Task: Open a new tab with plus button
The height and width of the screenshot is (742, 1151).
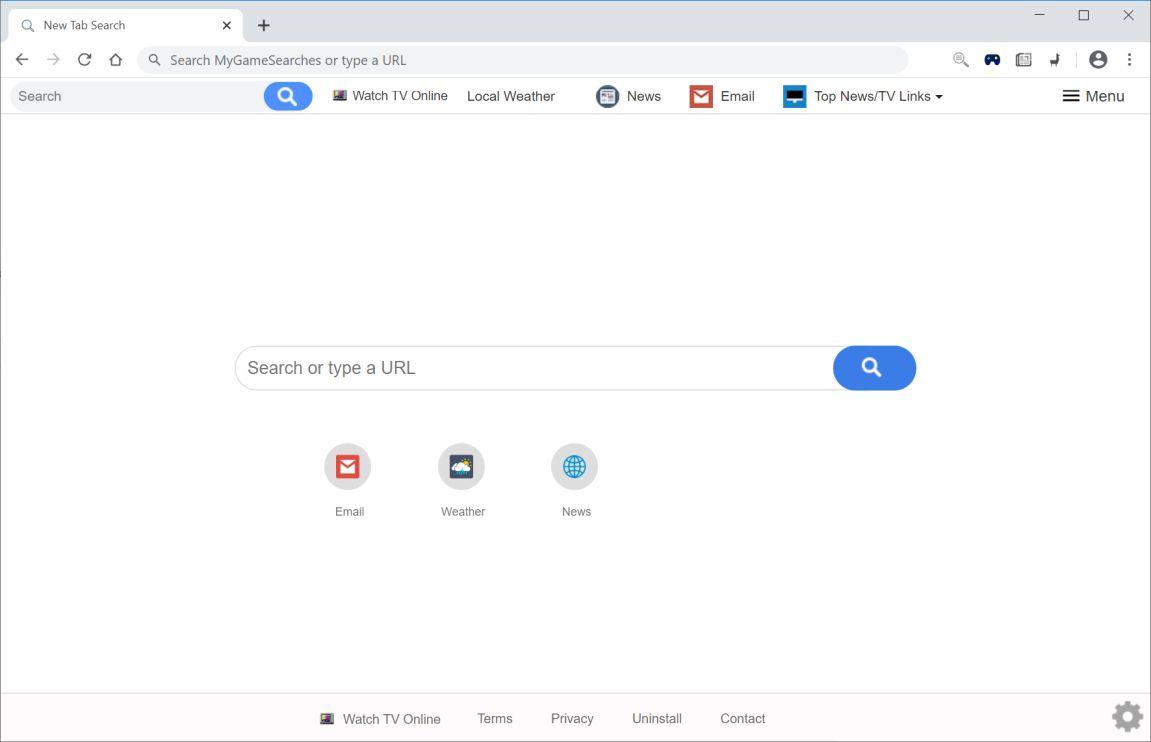Action: pyautogui.click(x=264, y=26)
